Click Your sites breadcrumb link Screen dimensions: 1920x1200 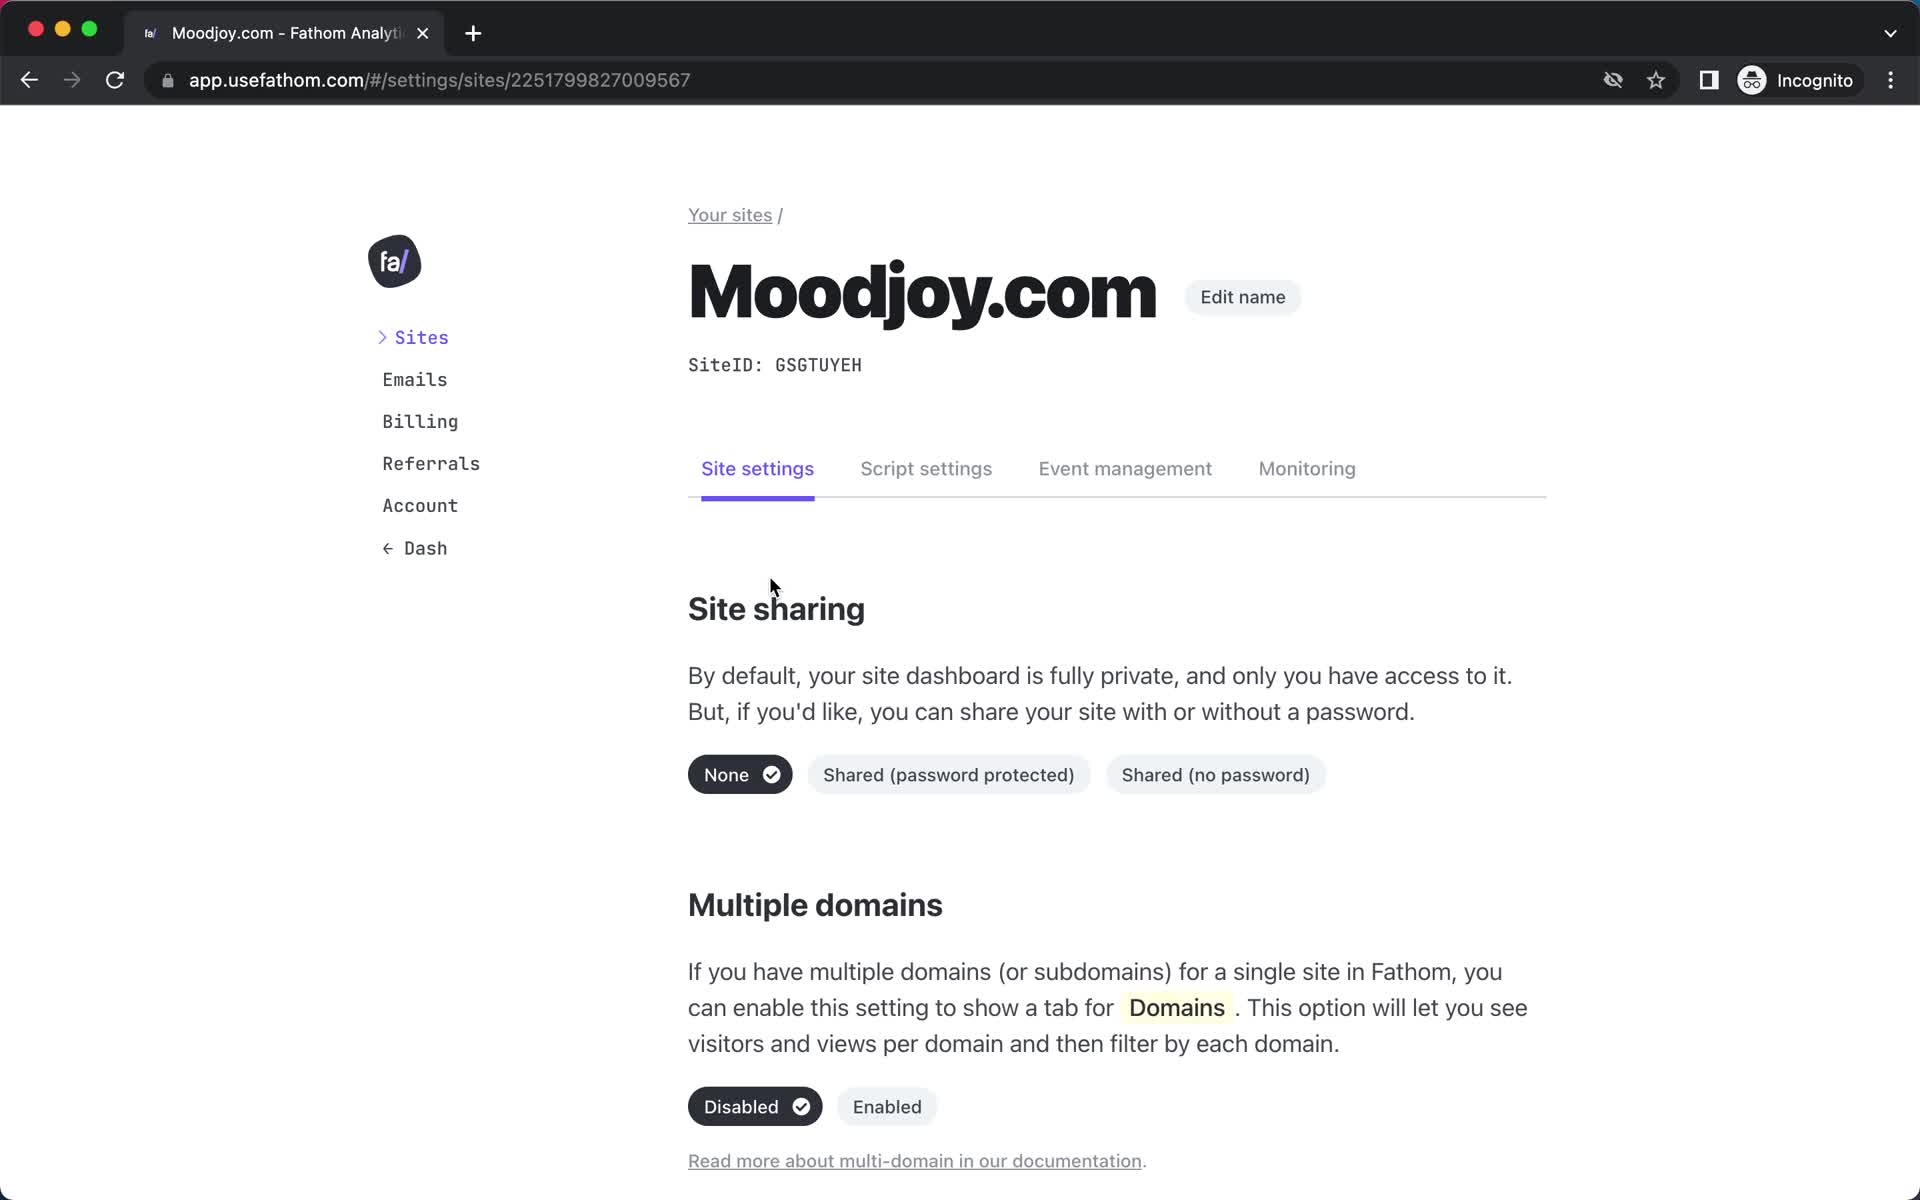click(x=730, y=214)
